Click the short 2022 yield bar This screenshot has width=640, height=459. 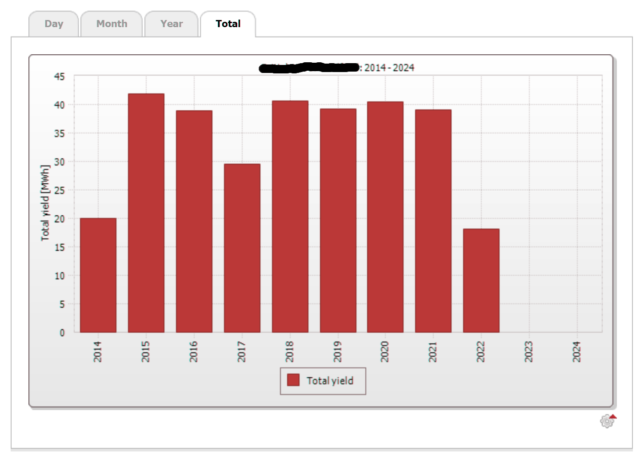(481, 280)
